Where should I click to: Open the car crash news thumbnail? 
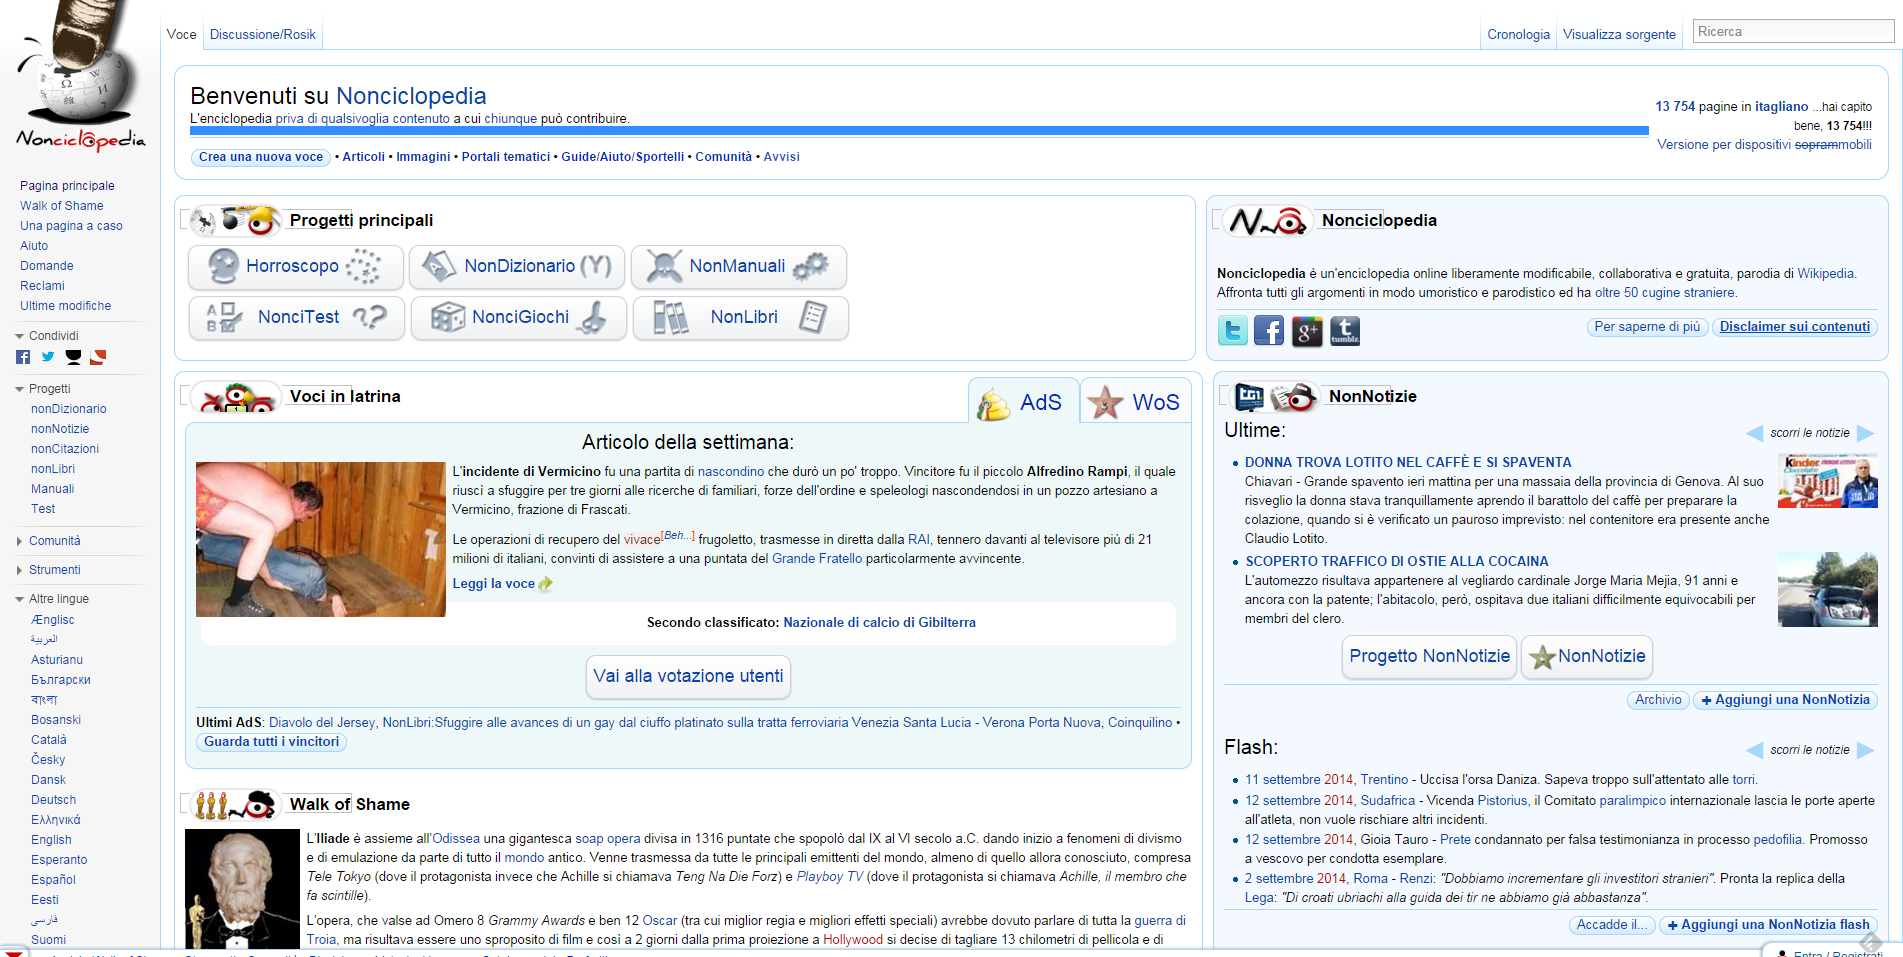pos(1827,589)
